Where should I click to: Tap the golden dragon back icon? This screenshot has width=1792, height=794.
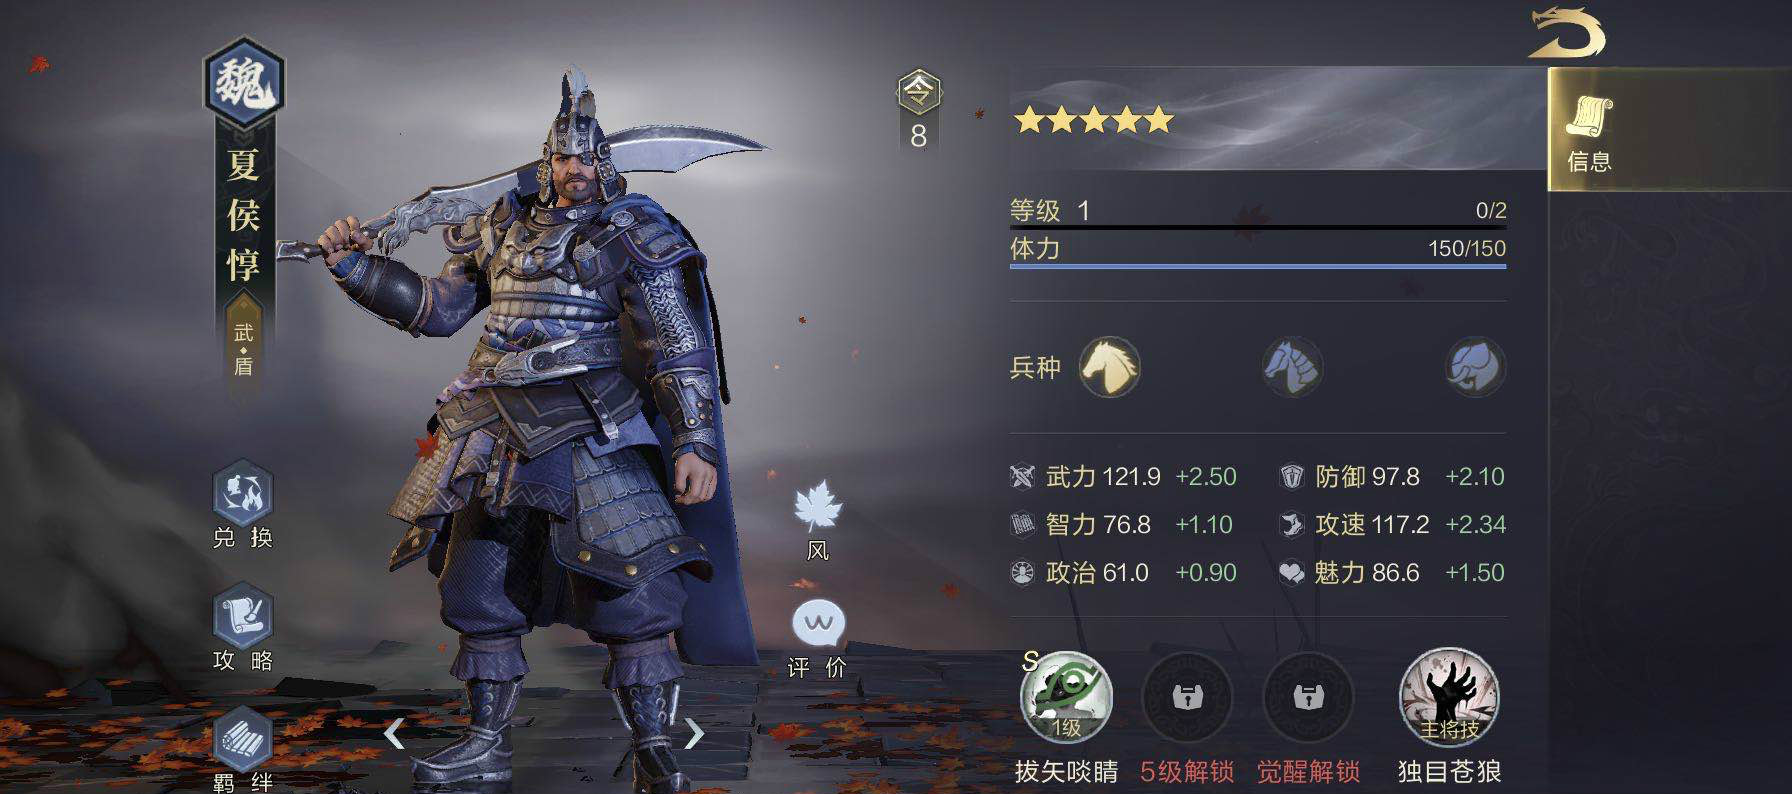[1566, 33]
